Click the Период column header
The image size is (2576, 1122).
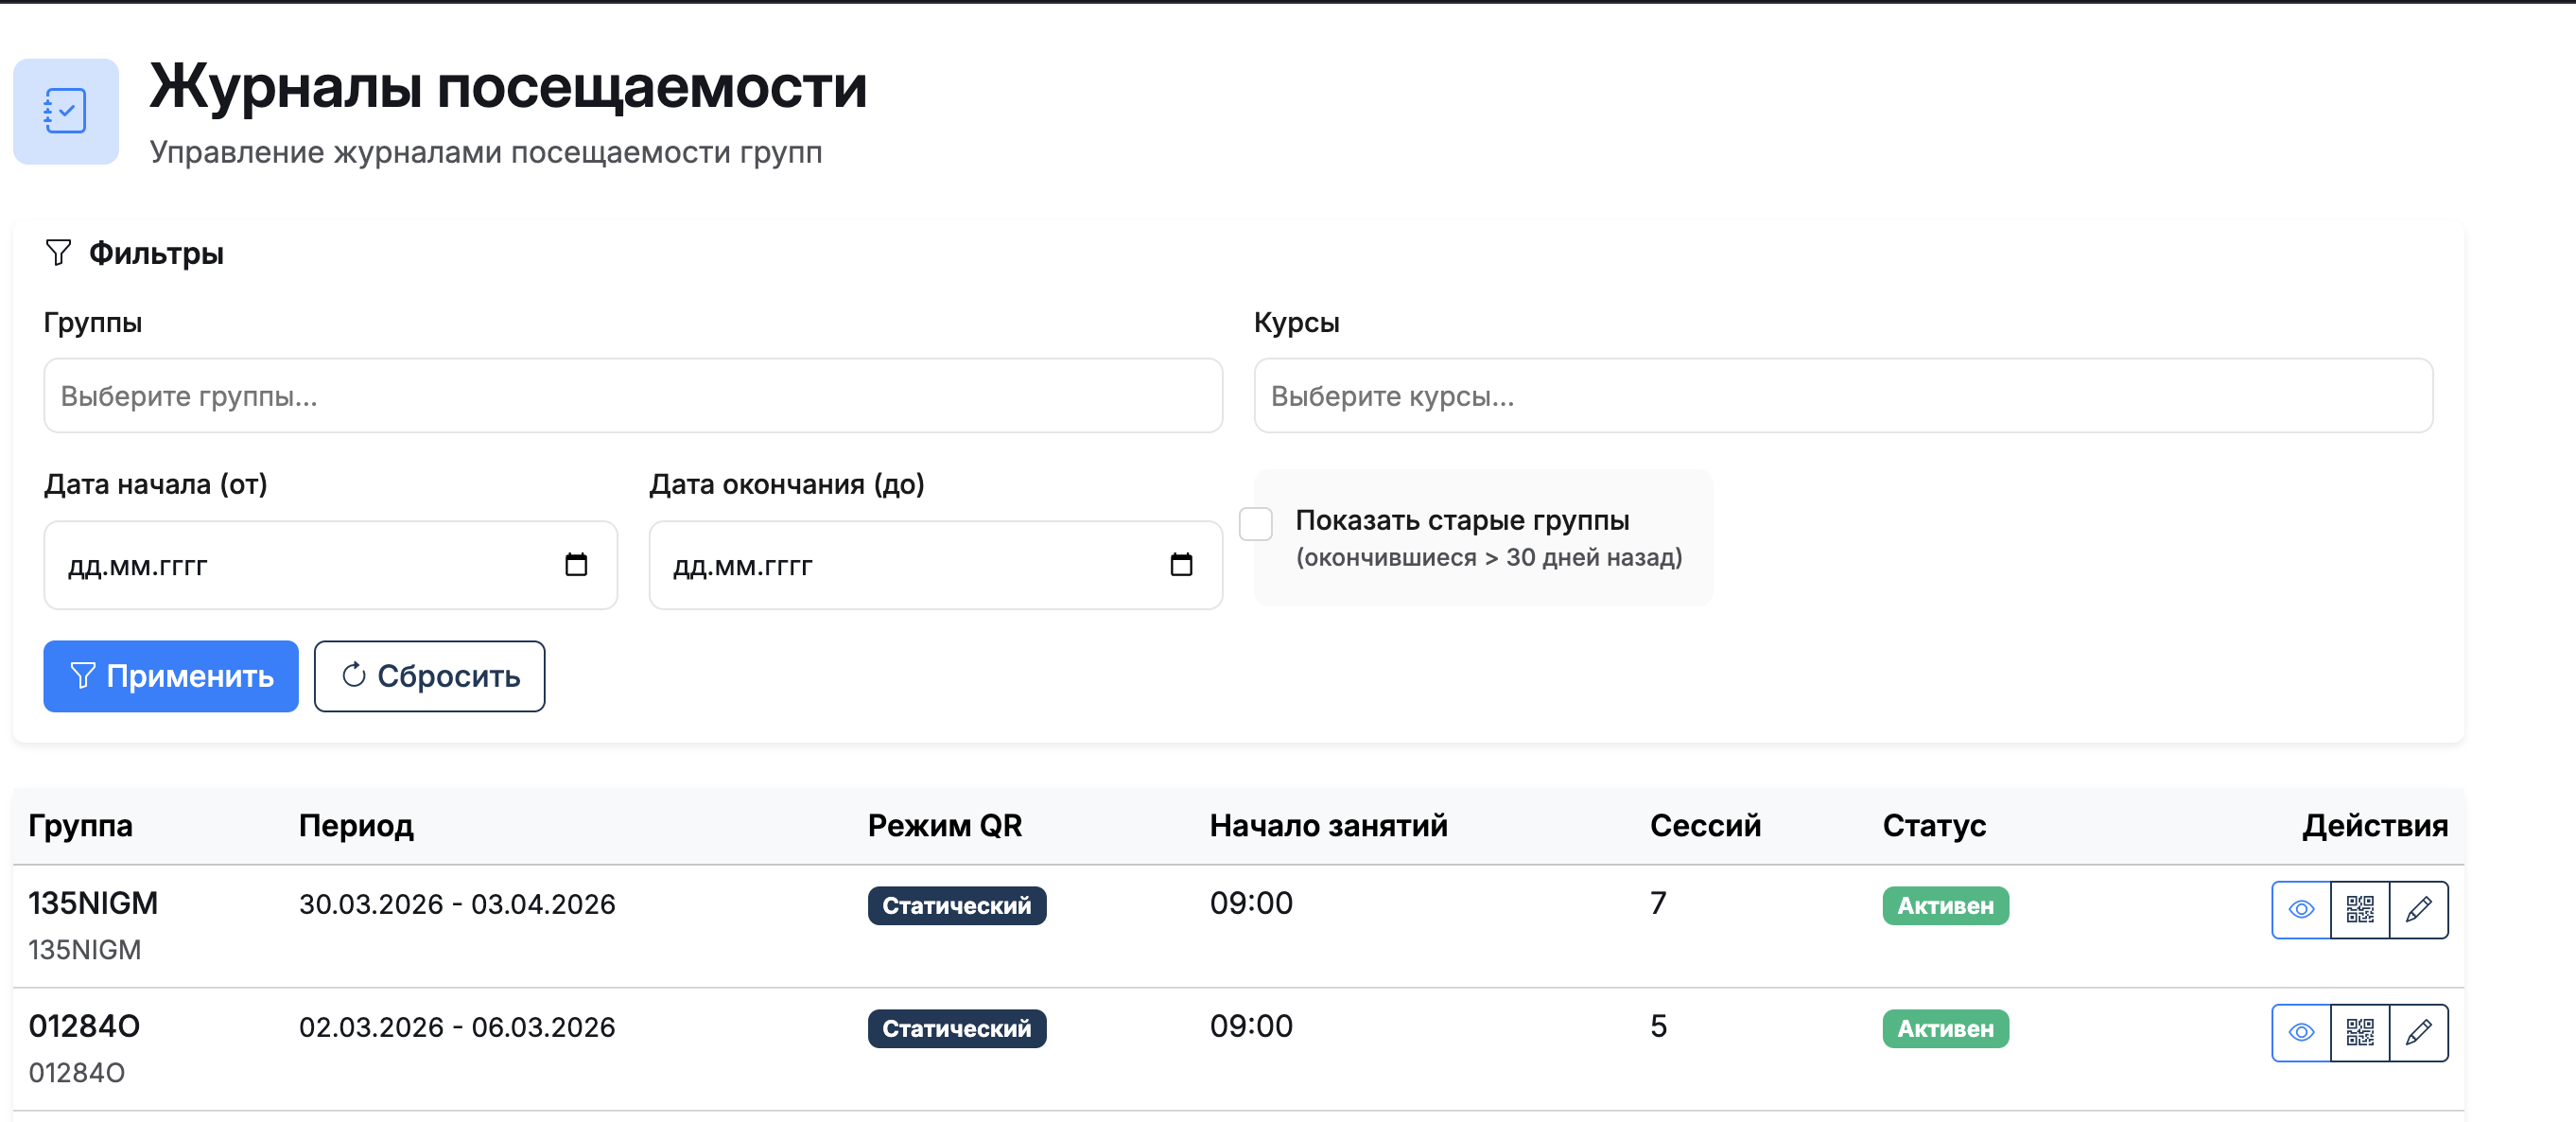coord(356,826)
